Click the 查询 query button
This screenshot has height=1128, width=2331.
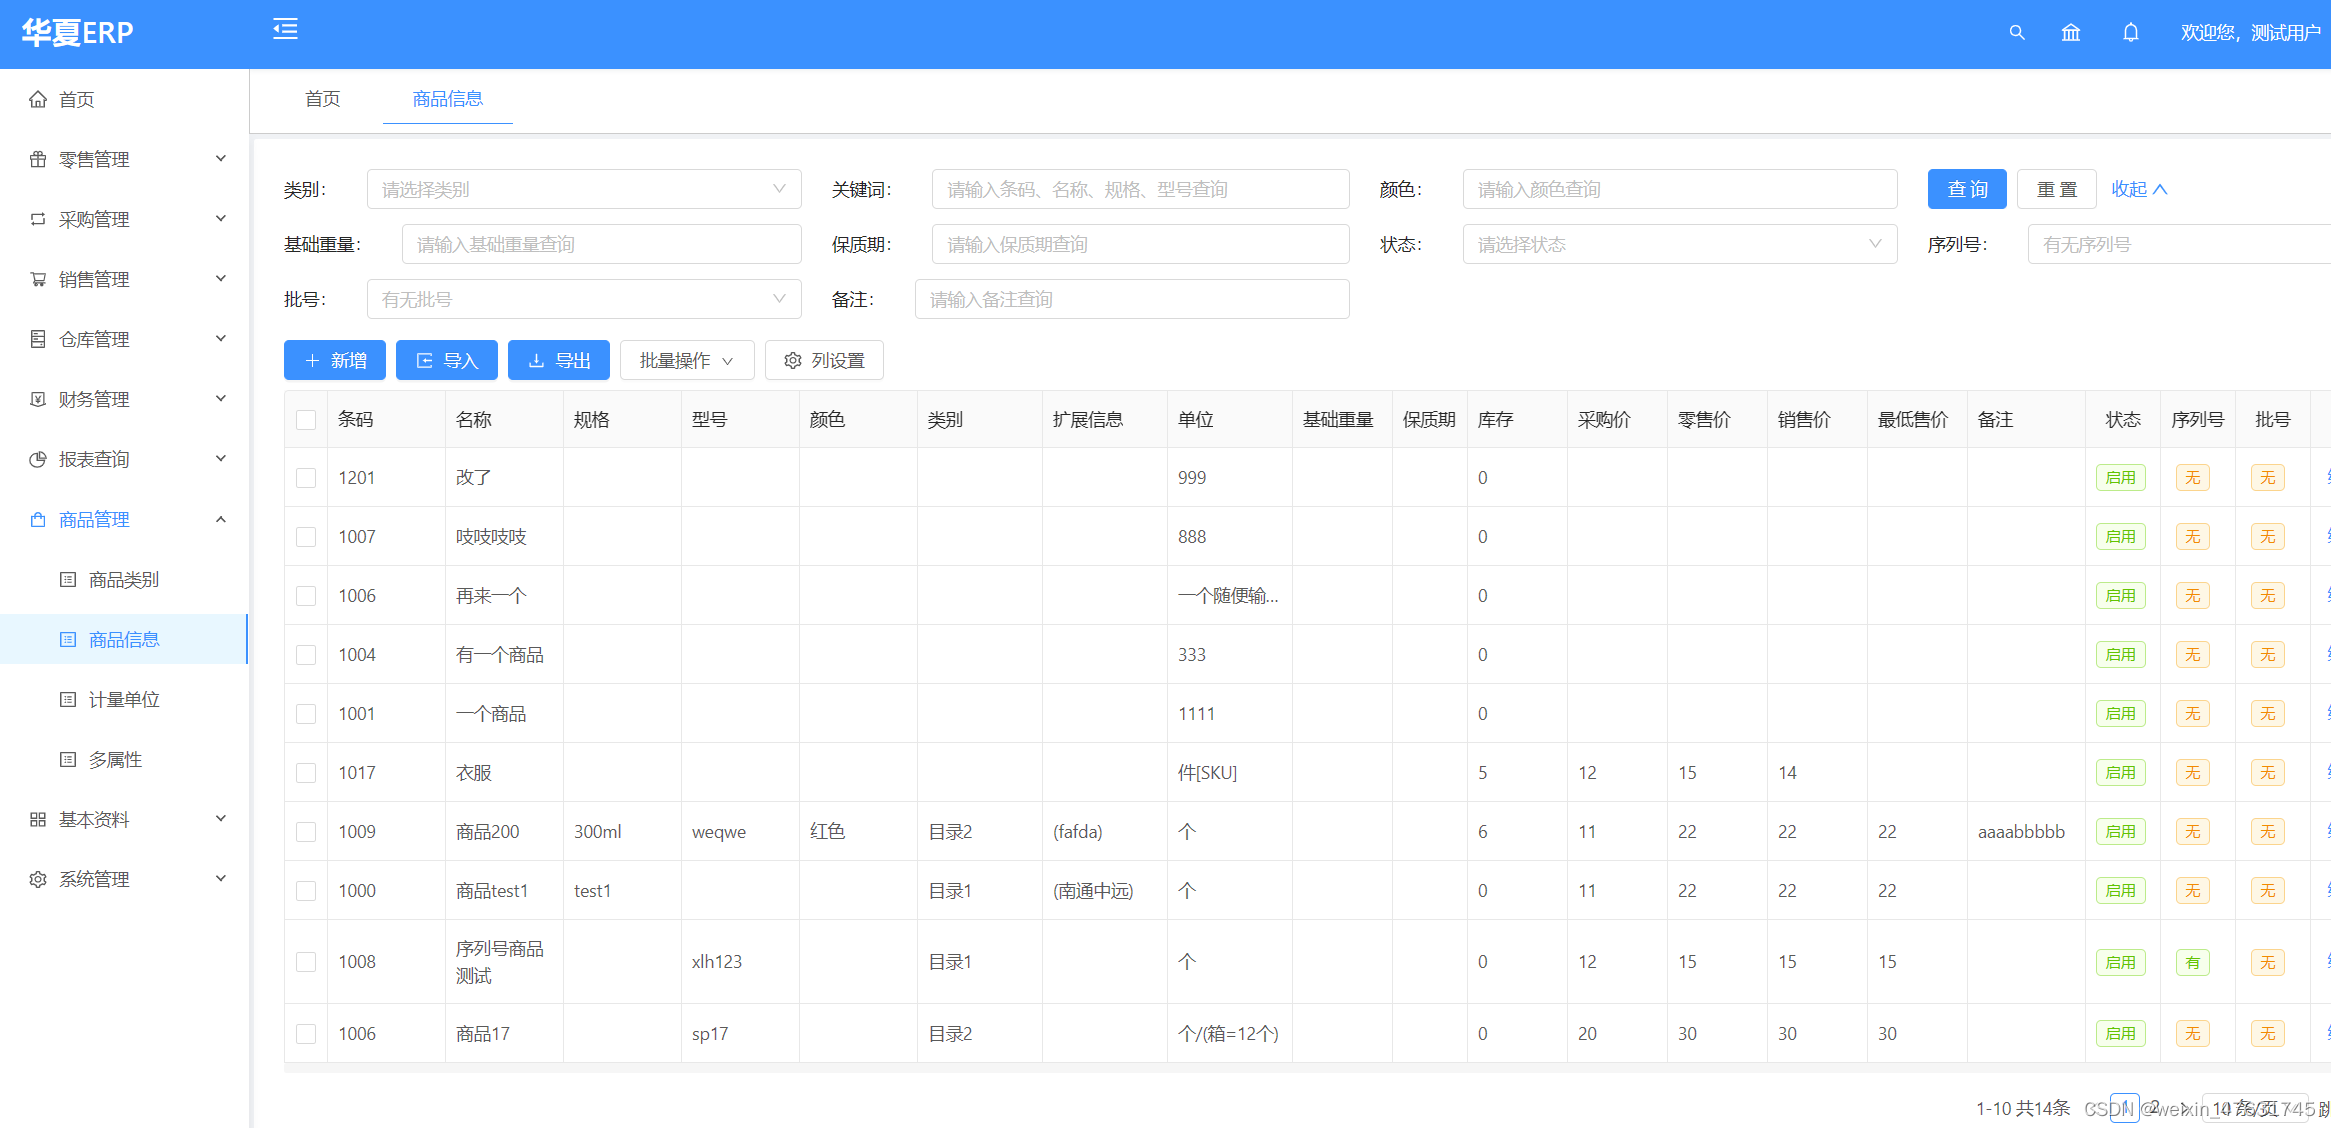(1966, 189)
